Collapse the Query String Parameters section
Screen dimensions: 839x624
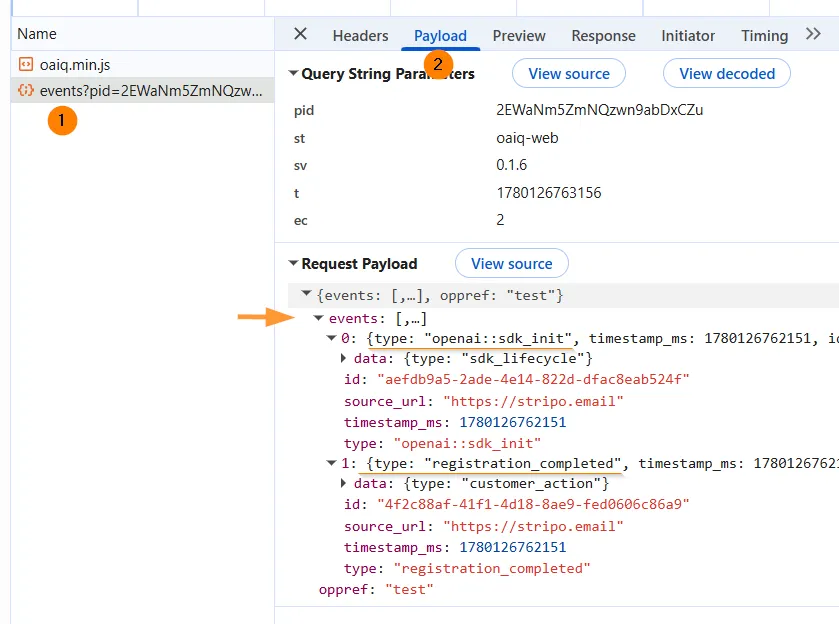click(293, 73)
